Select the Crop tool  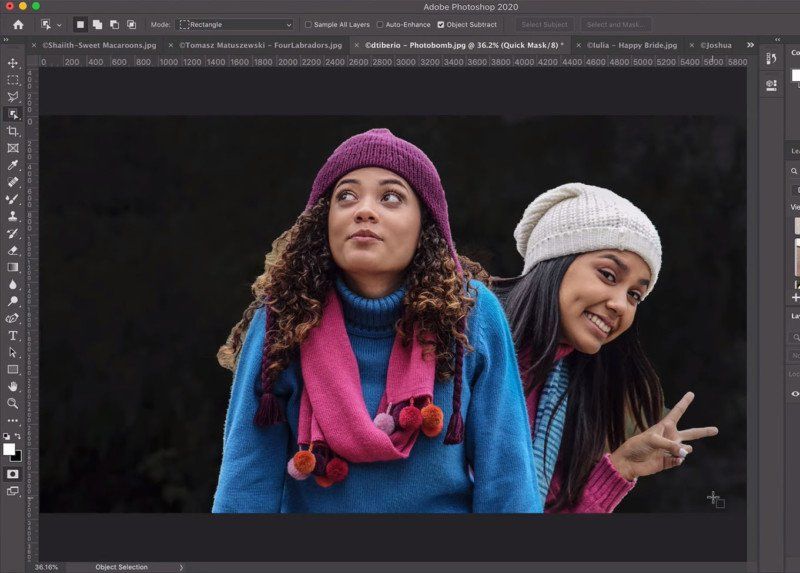click(x=13, y=131)
